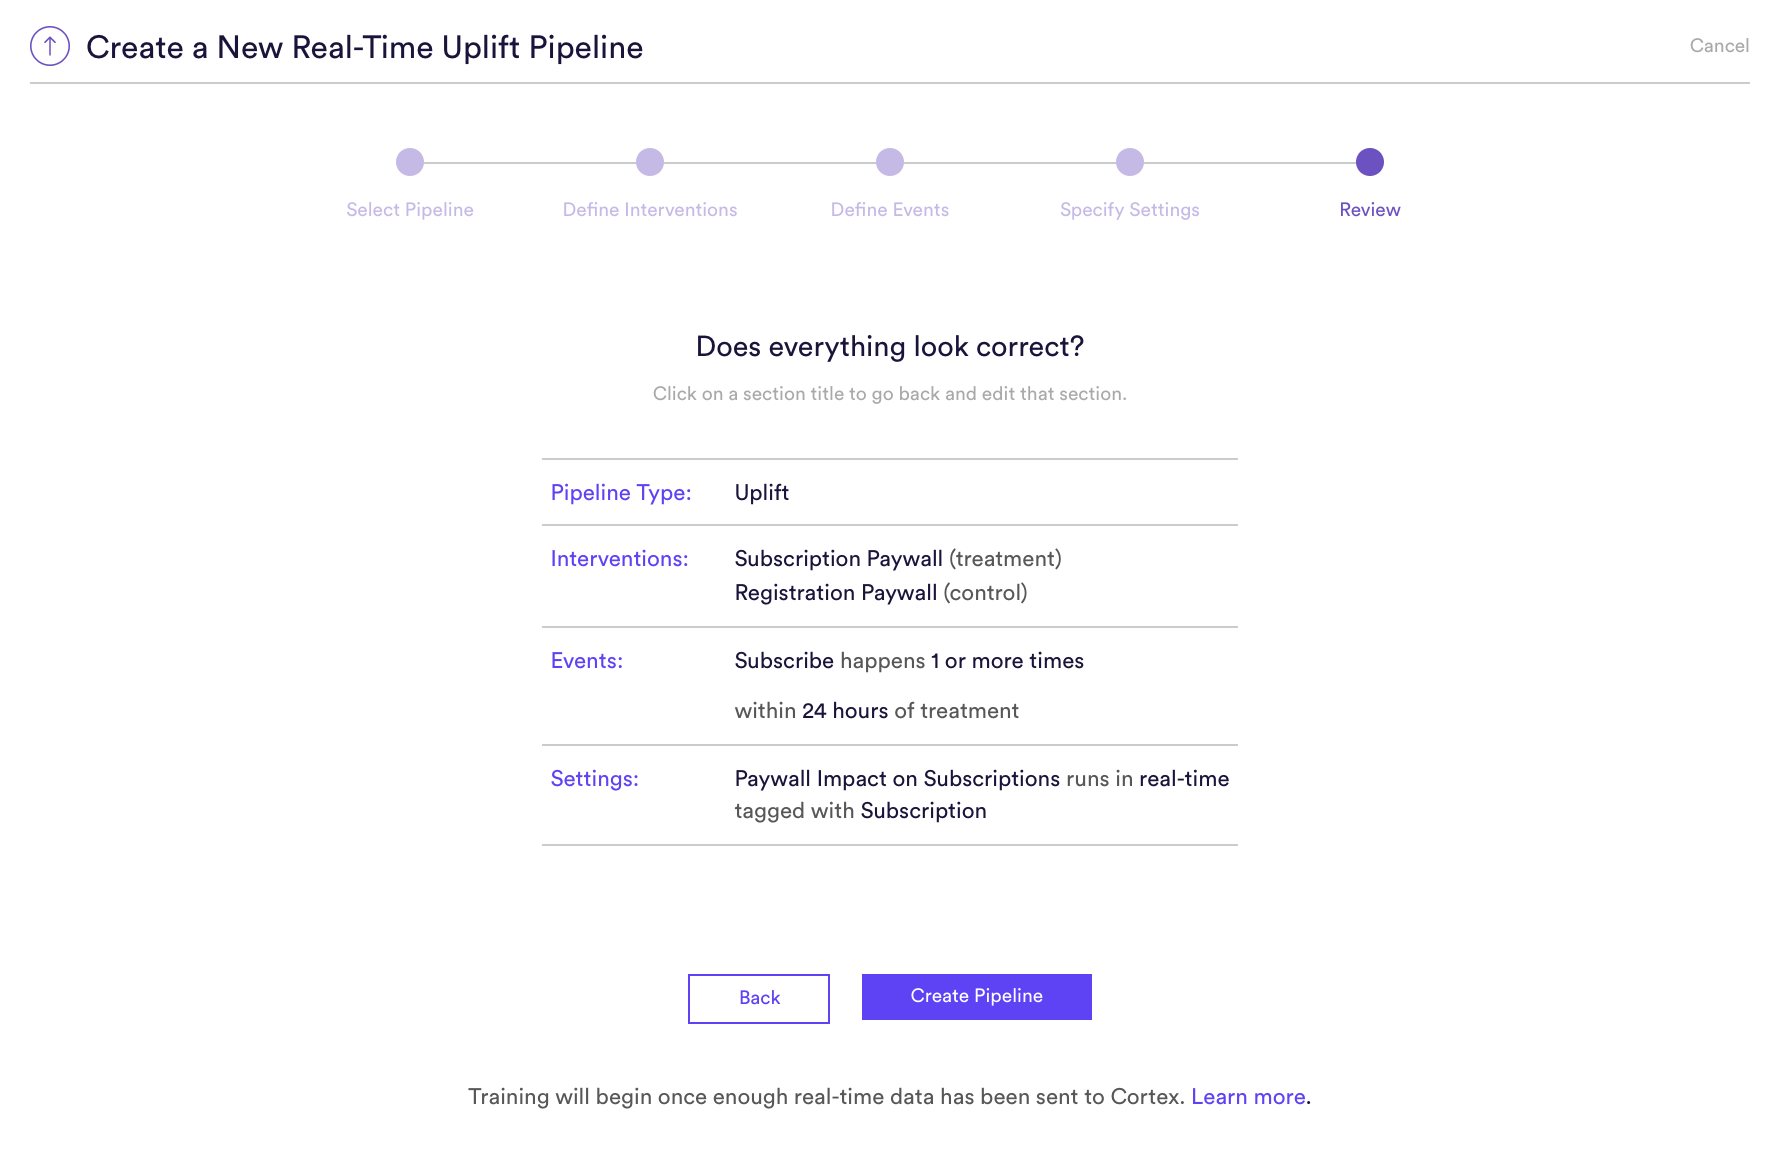Open the Select Pipeline step label
The height and width of the screenshot is (1174, 1780).
pos(410,210)
